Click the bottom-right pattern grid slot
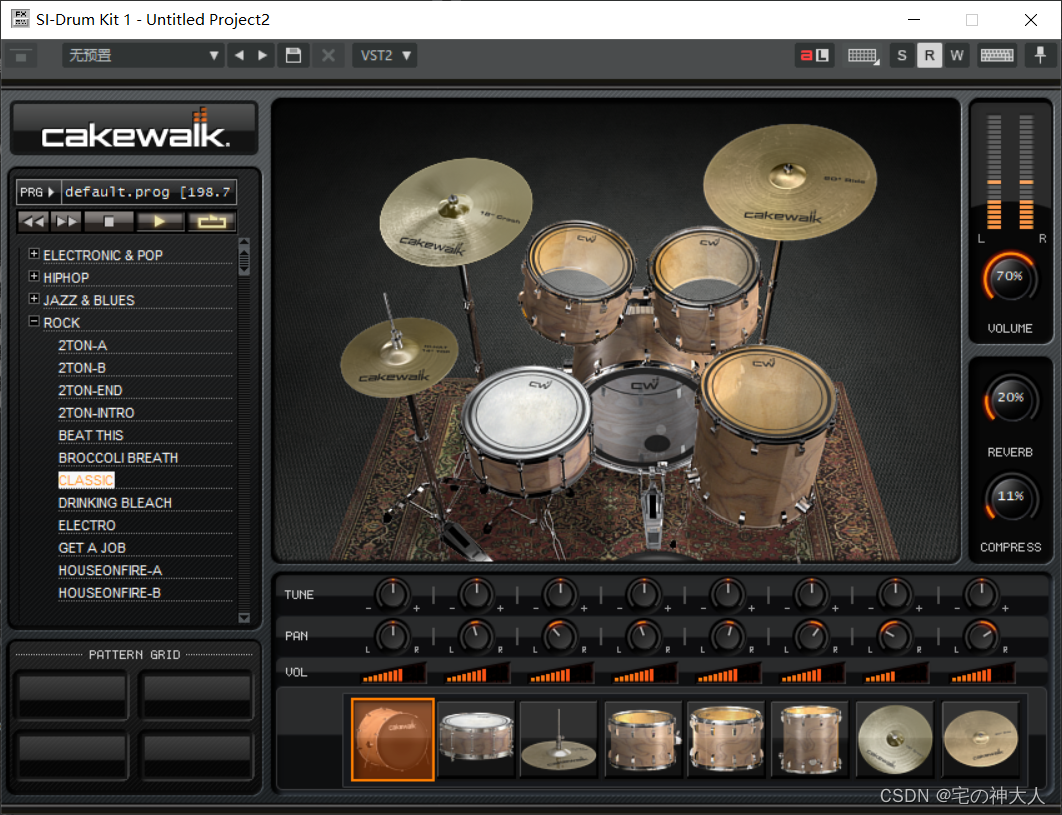 (x=197, y=754)
